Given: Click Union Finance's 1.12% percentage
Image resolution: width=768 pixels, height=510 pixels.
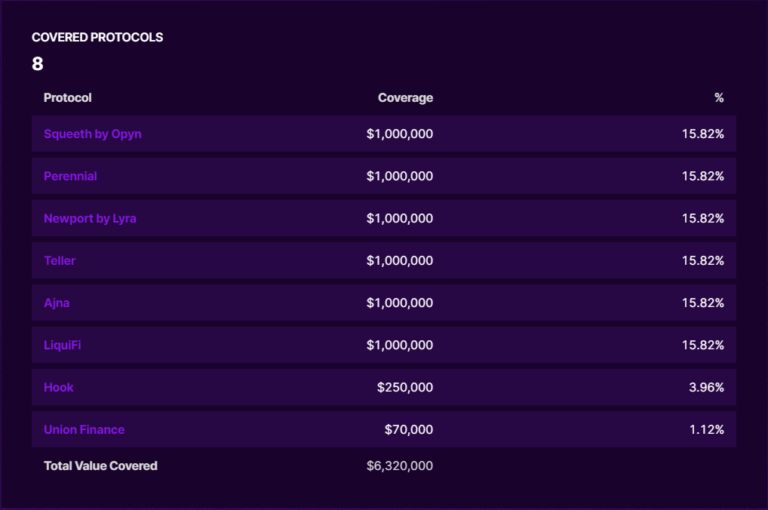Looking at the screenshot, I should 706,430.
